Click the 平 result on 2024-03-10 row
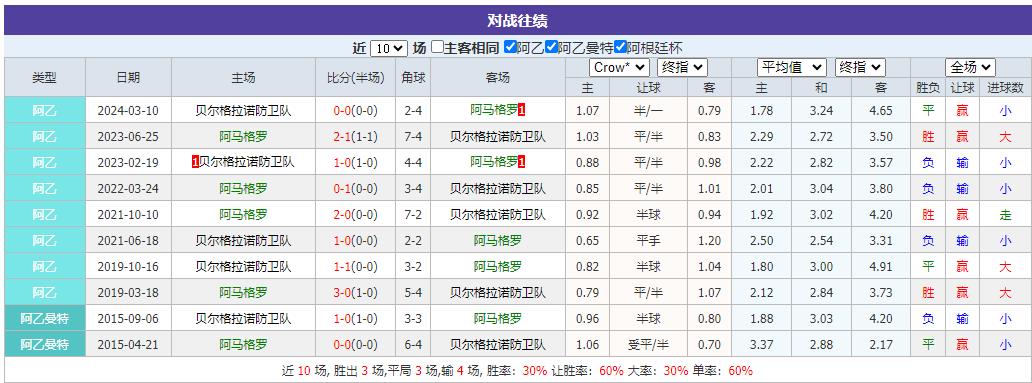1032x383 pixels. (928, 111)
